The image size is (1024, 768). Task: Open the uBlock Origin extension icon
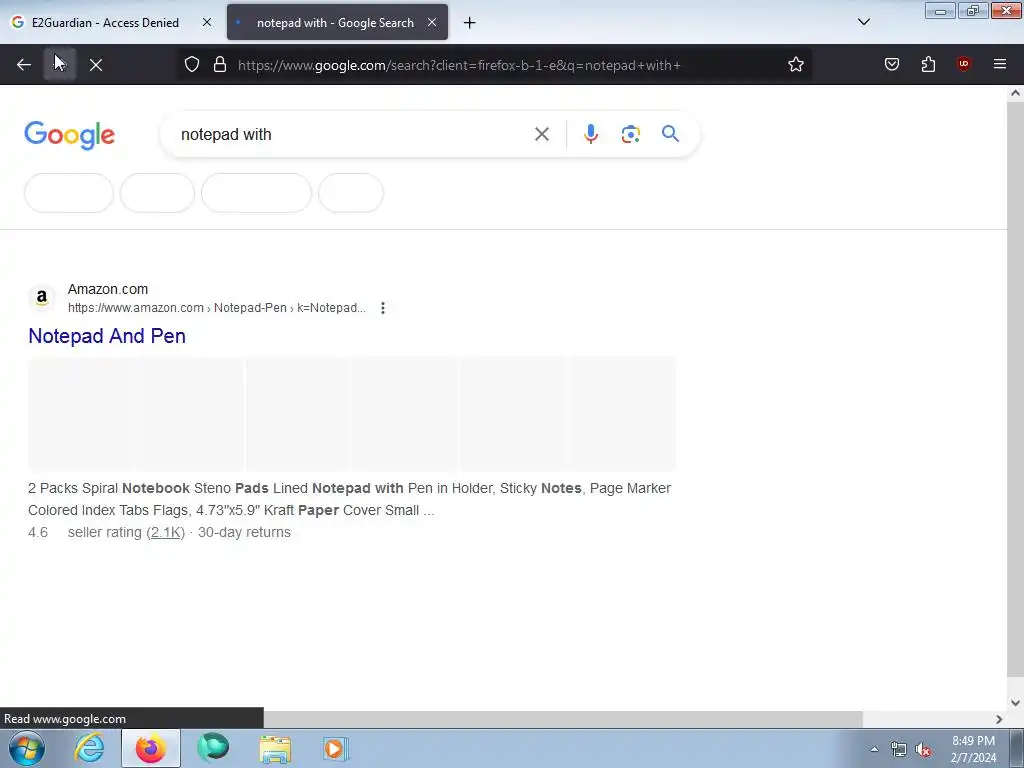tap(964, 64)
